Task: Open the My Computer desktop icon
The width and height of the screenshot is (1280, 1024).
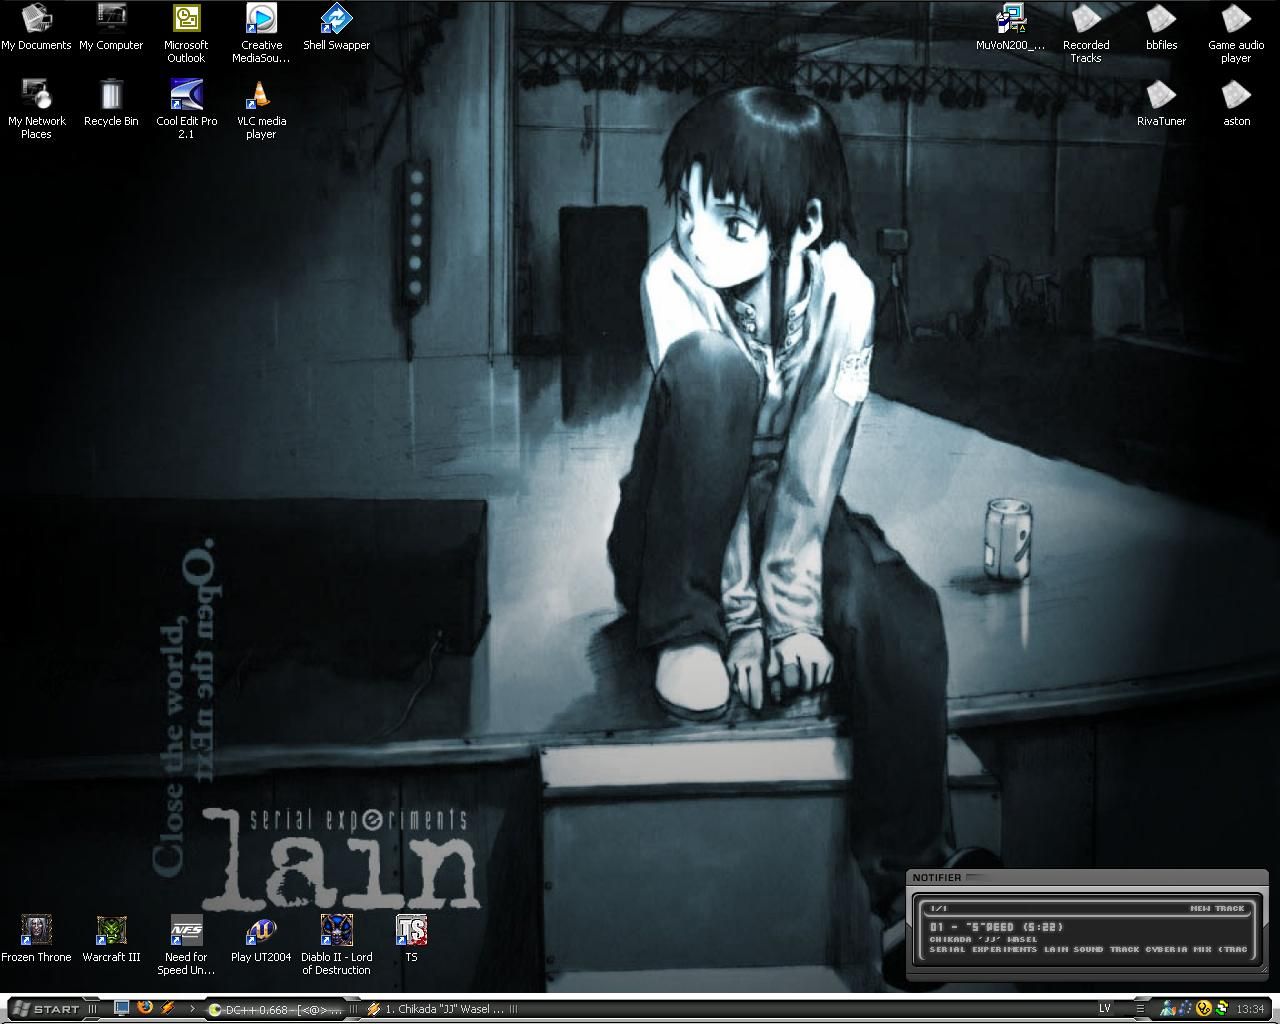Action: coord(111,27)
